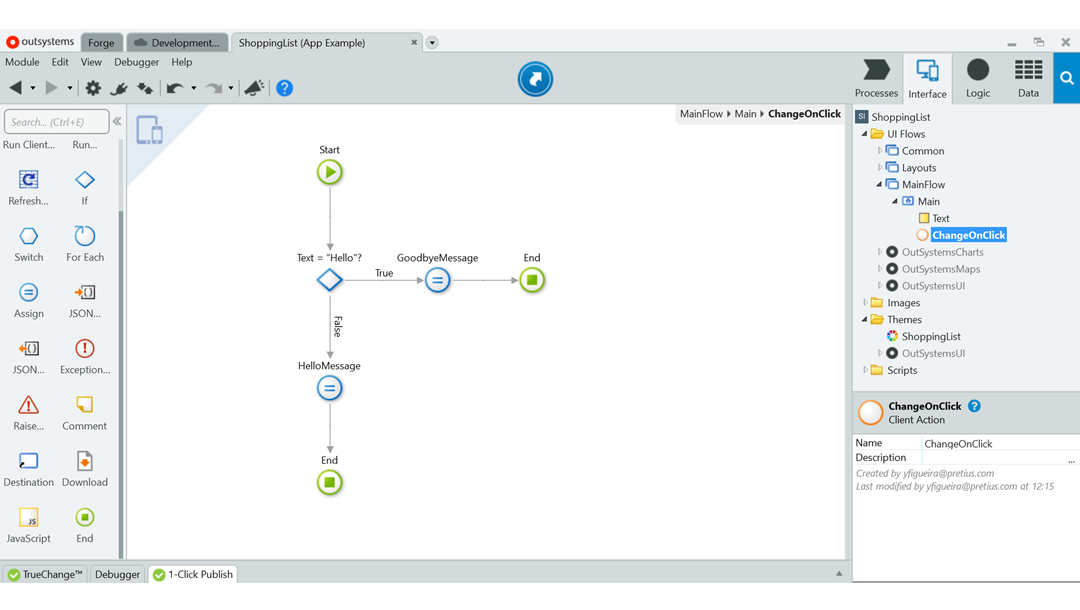Collapse the MainFlow tree node

(x=880, y=184)
